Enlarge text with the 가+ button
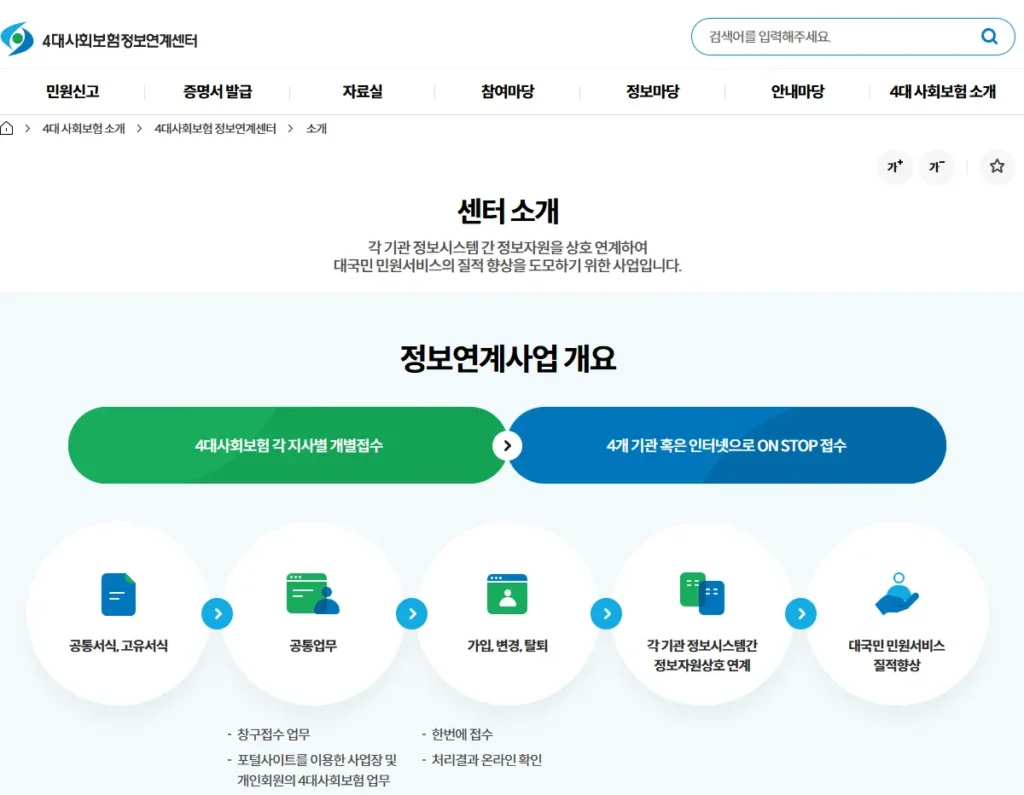This screenshot has height=795, width=1024. [893, 167]
